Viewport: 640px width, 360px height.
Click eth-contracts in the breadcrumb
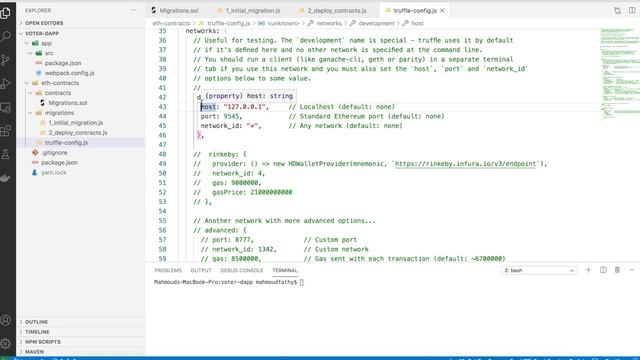pyautogui.click(x=171, y=23)
